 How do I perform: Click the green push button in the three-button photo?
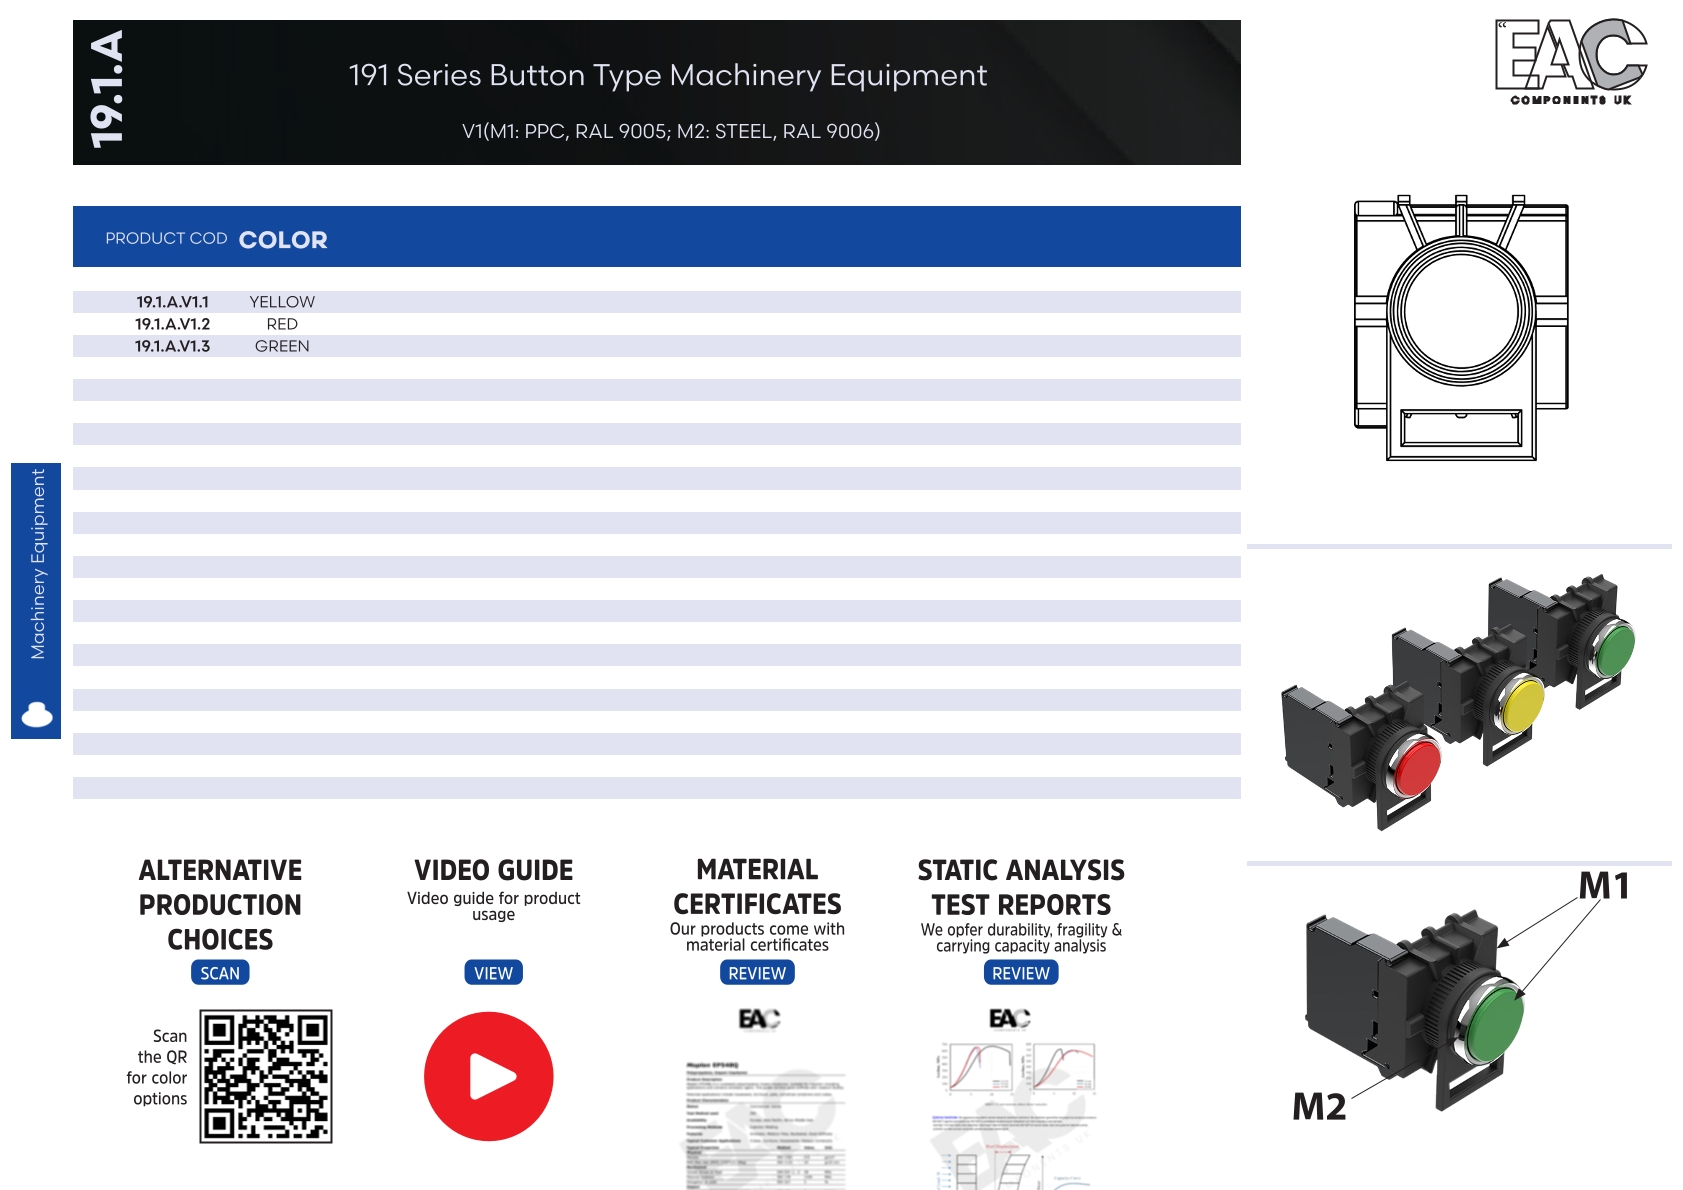pyautogui.click(x=1614, y=648)
